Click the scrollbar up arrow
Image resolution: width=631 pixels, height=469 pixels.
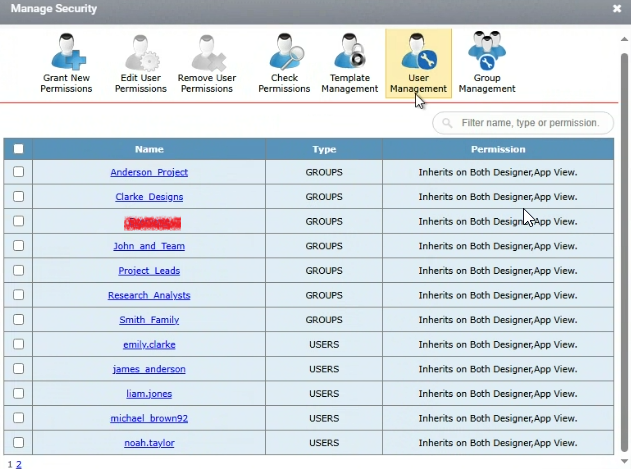click(624, 39)
